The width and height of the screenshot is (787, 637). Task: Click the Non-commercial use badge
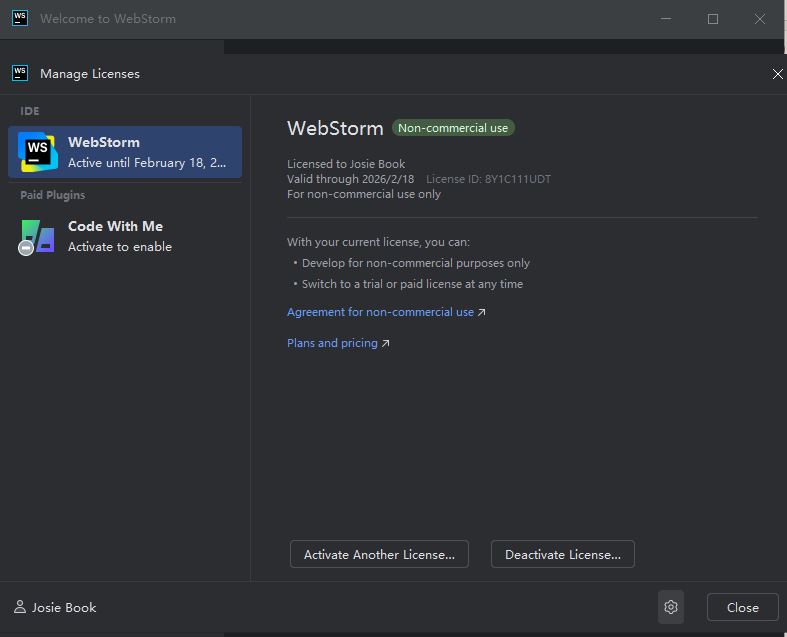pyautogui.click(x=453, y=128)
